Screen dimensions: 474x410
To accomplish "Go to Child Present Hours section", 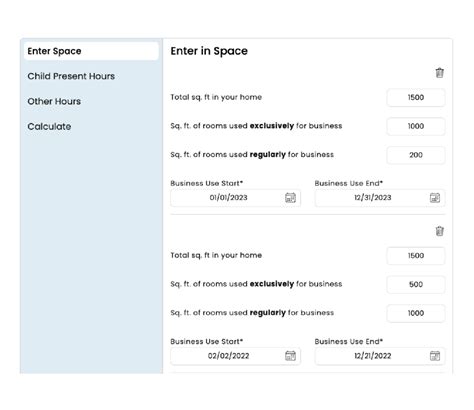I will point(71,76).
